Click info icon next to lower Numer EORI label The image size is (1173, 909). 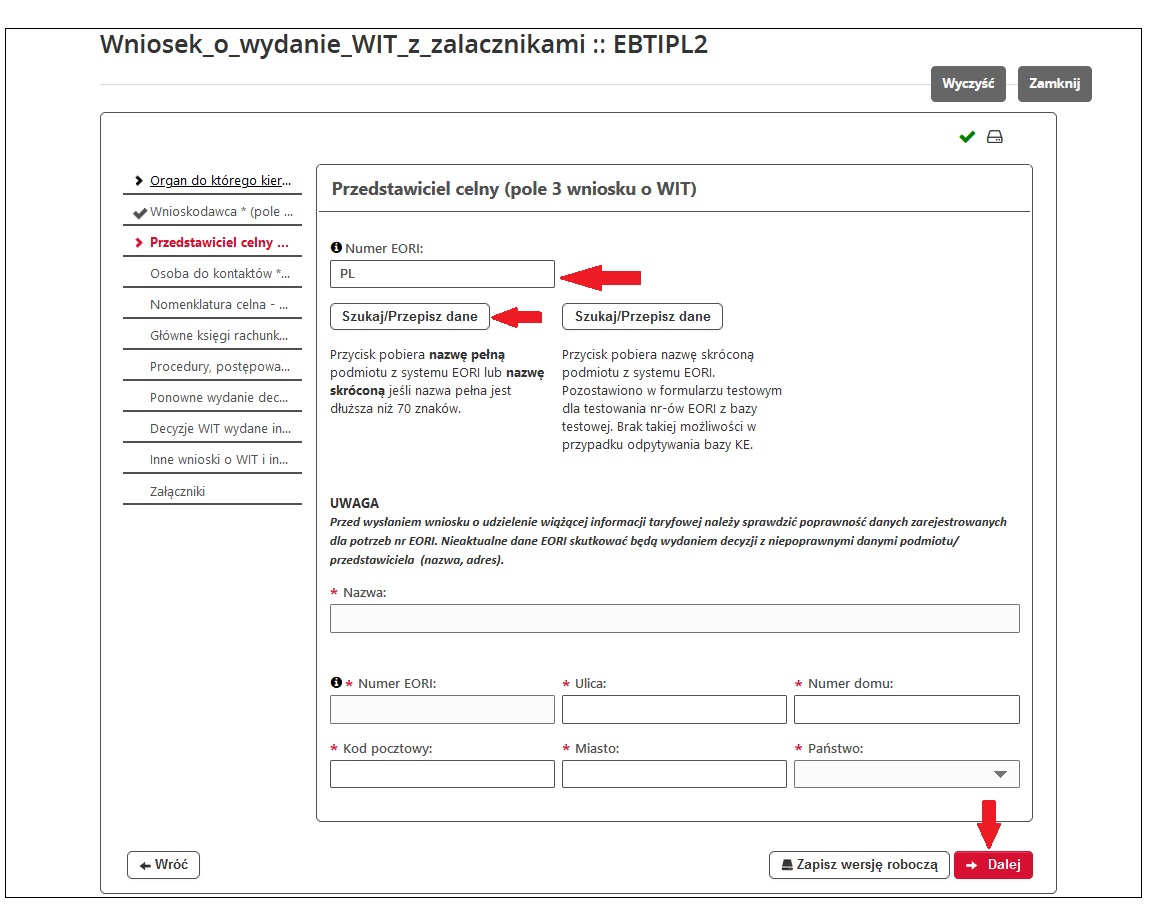click(x=337, y=680)
